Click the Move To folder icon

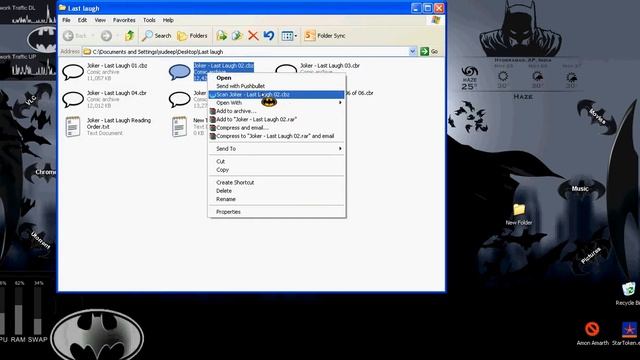[x=222, y=36]
